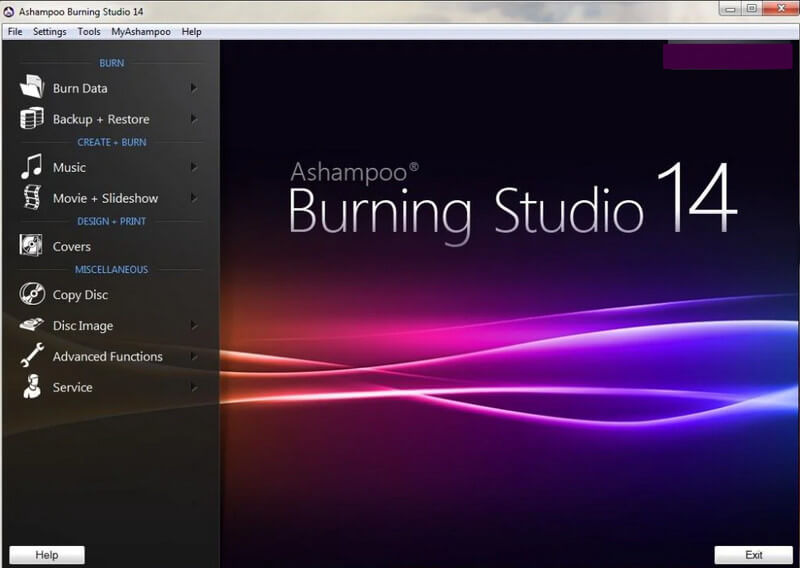Viewport: 800px width, 568px height.
Task: Expand the Advanced Functions submenu arrow
Action: click(x=193, y=356)
